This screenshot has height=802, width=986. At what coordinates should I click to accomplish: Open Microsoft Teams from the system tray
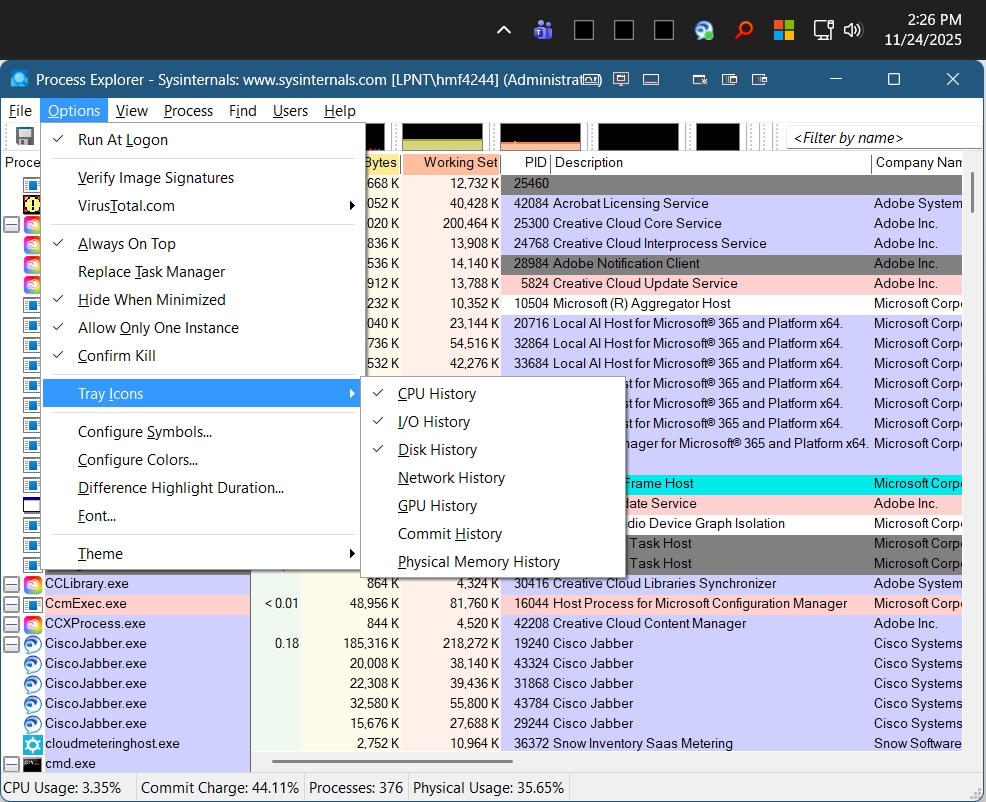[543, 30]
